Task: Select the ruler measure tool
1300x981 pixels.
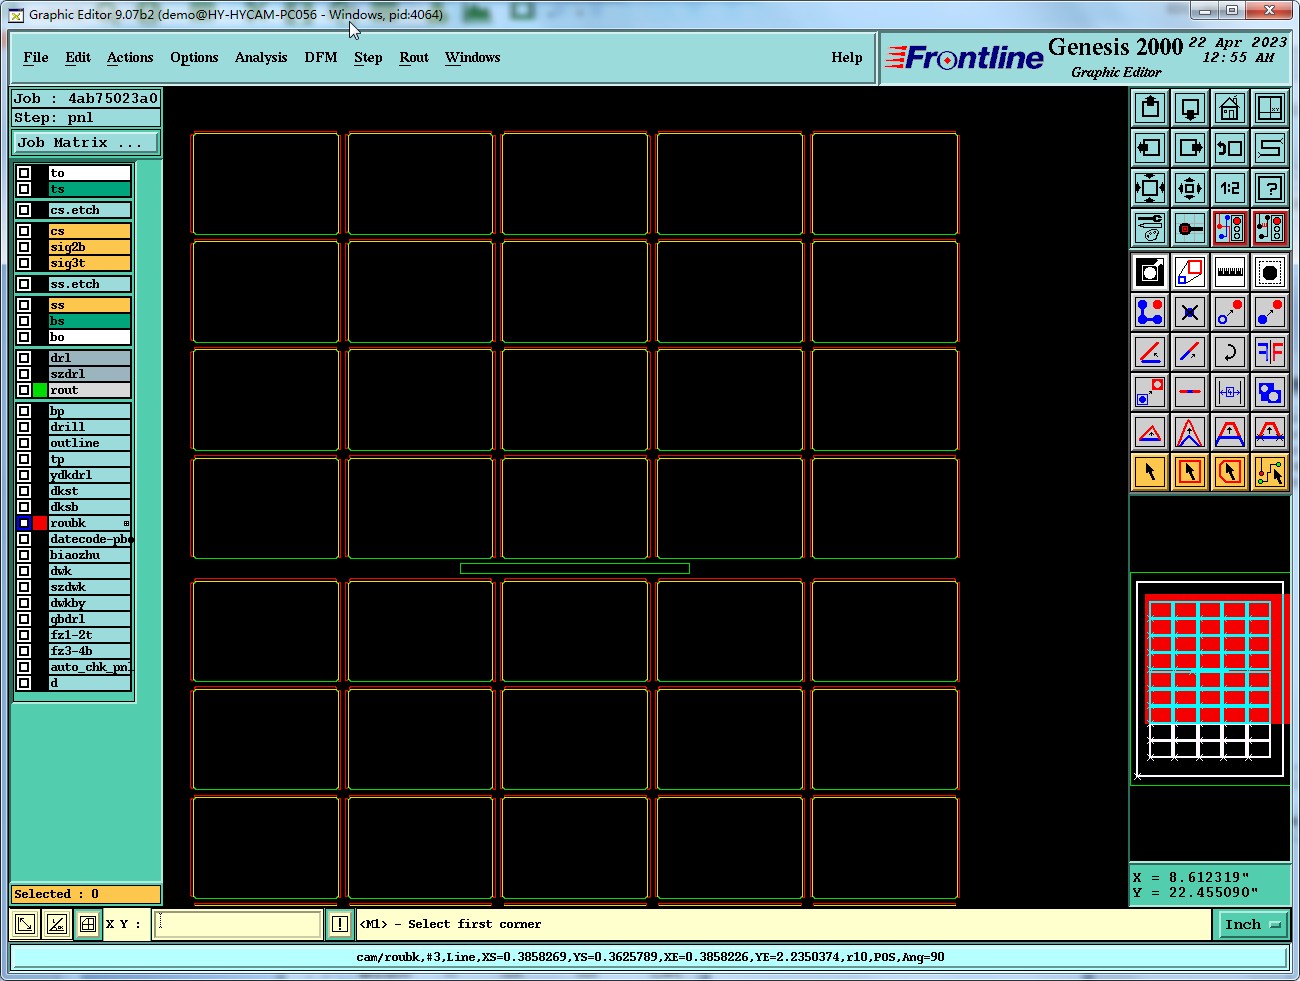Action: [1230, 272]
